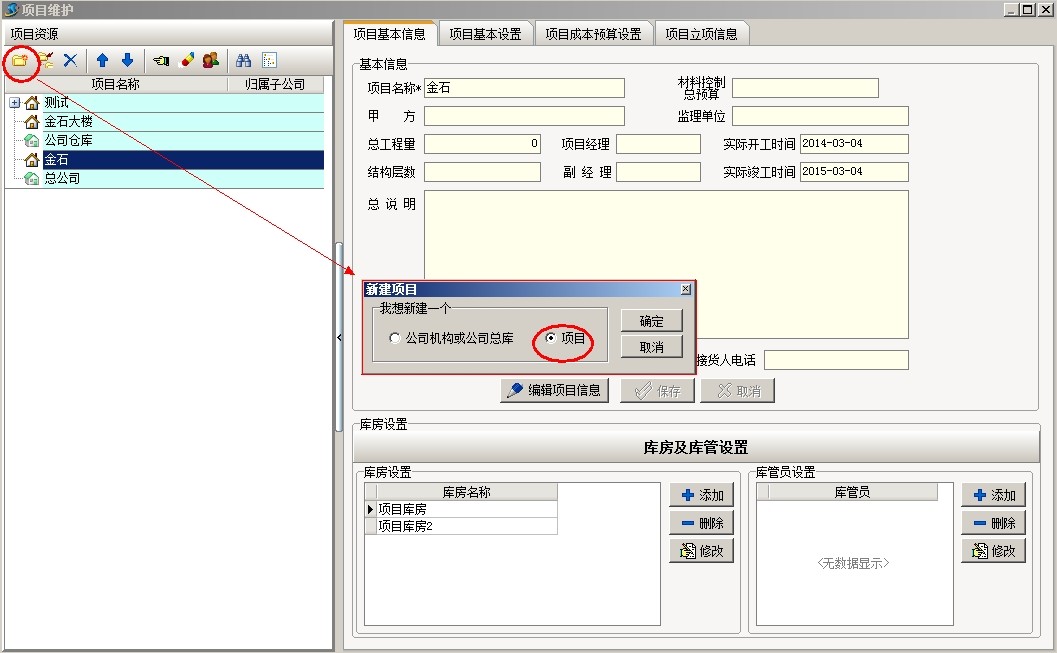Click the eraser toolbar icon

coord(186,60)
